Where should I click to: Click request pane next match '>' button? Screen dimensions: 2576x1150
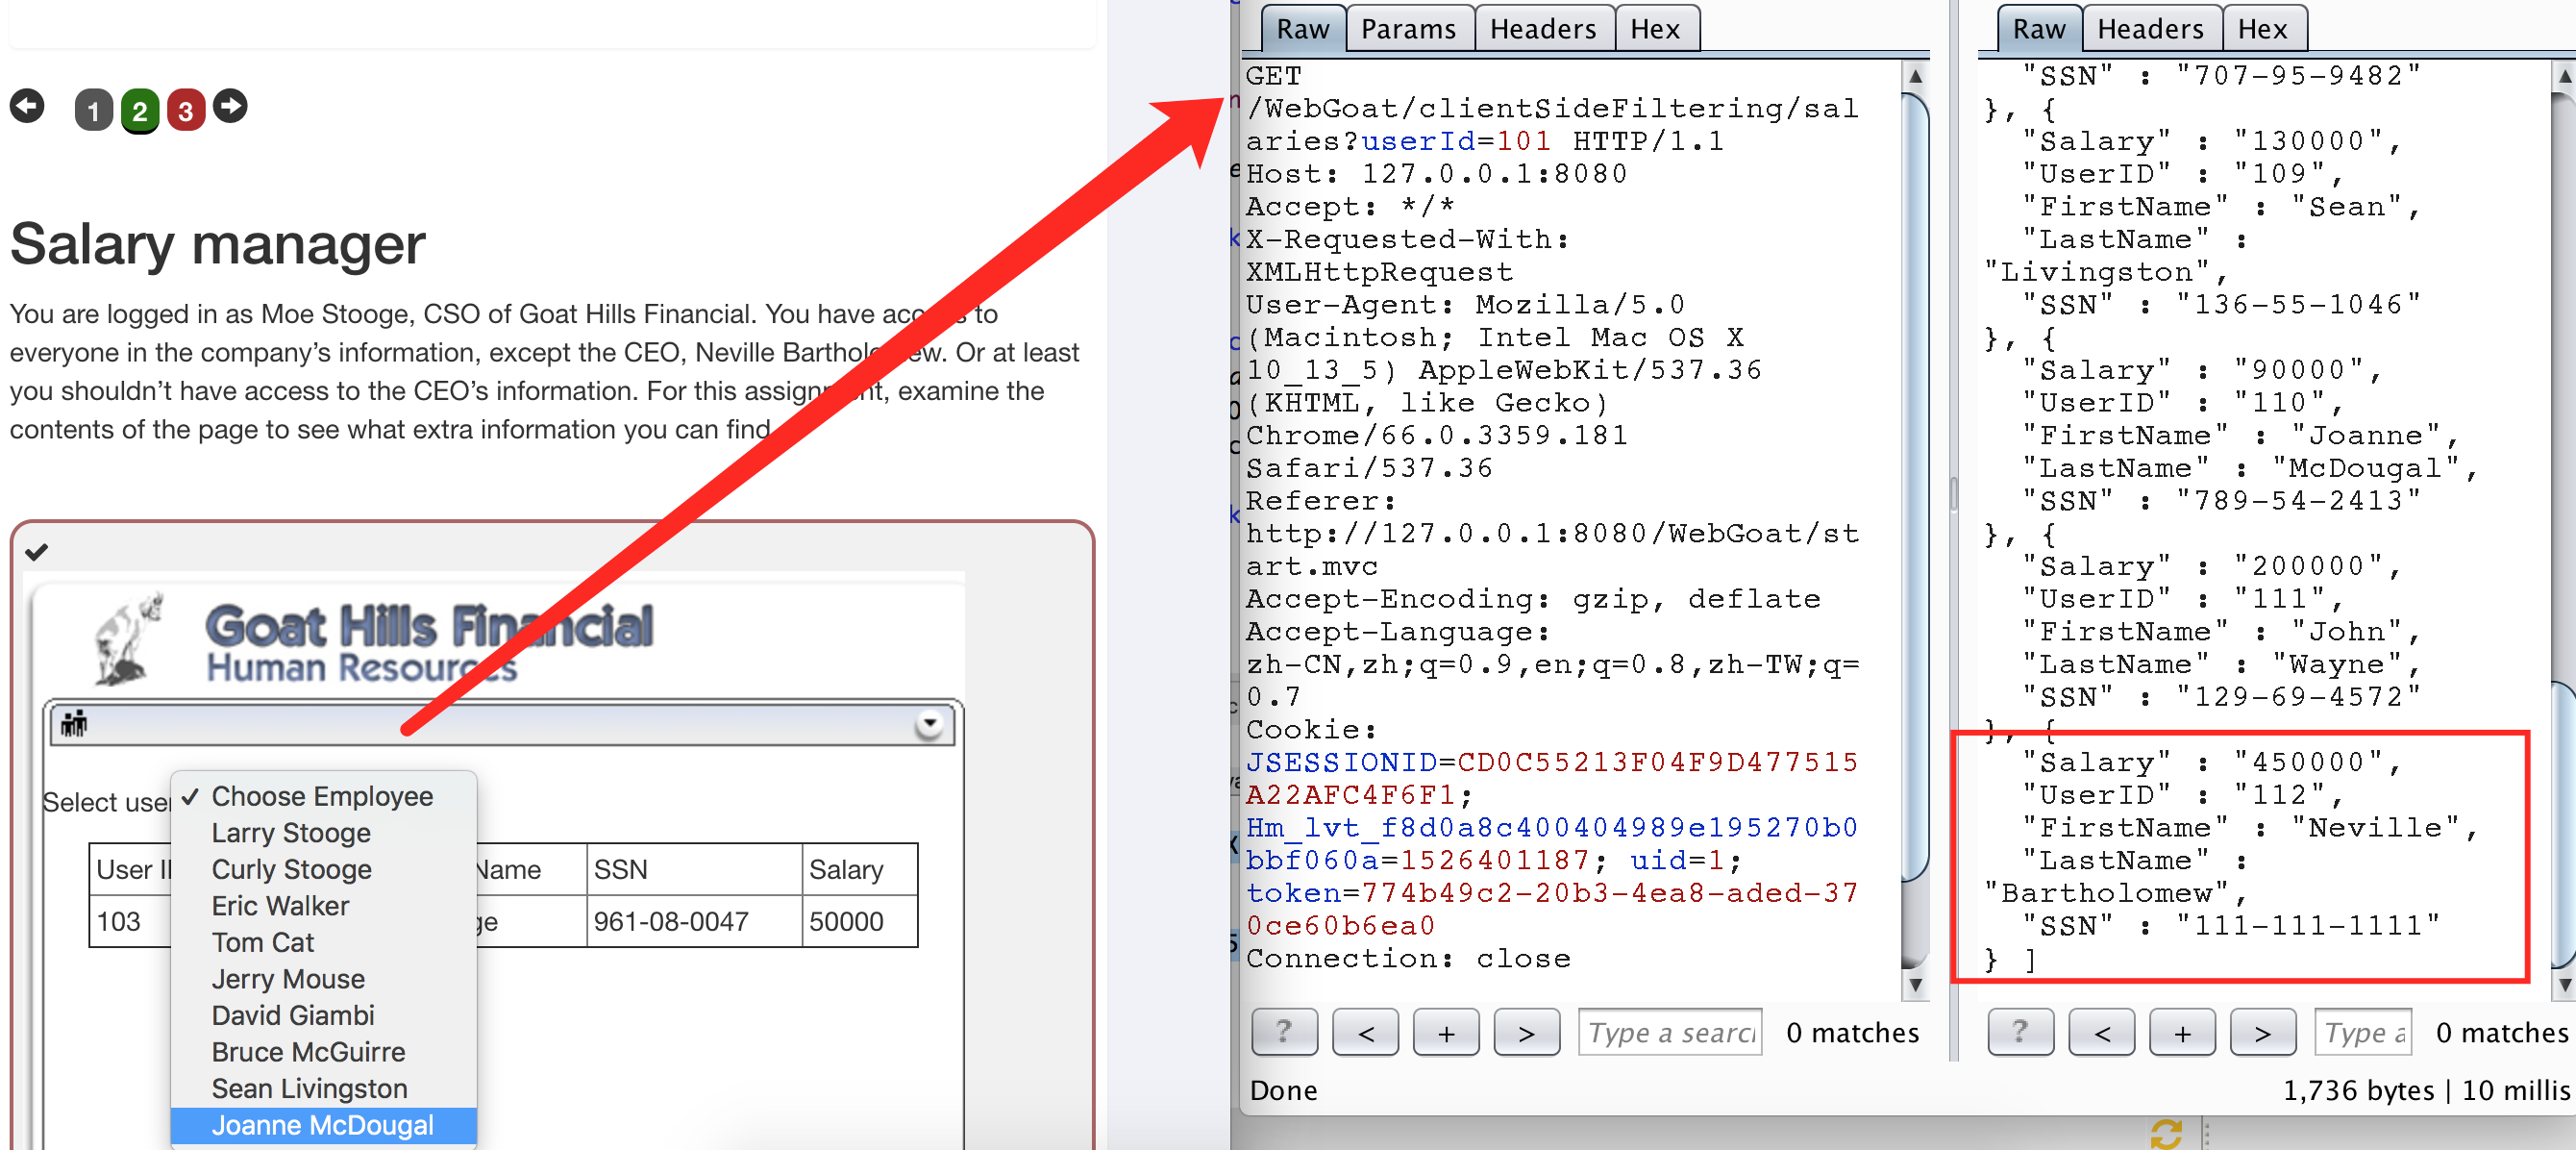[x=1526, y=1032]
